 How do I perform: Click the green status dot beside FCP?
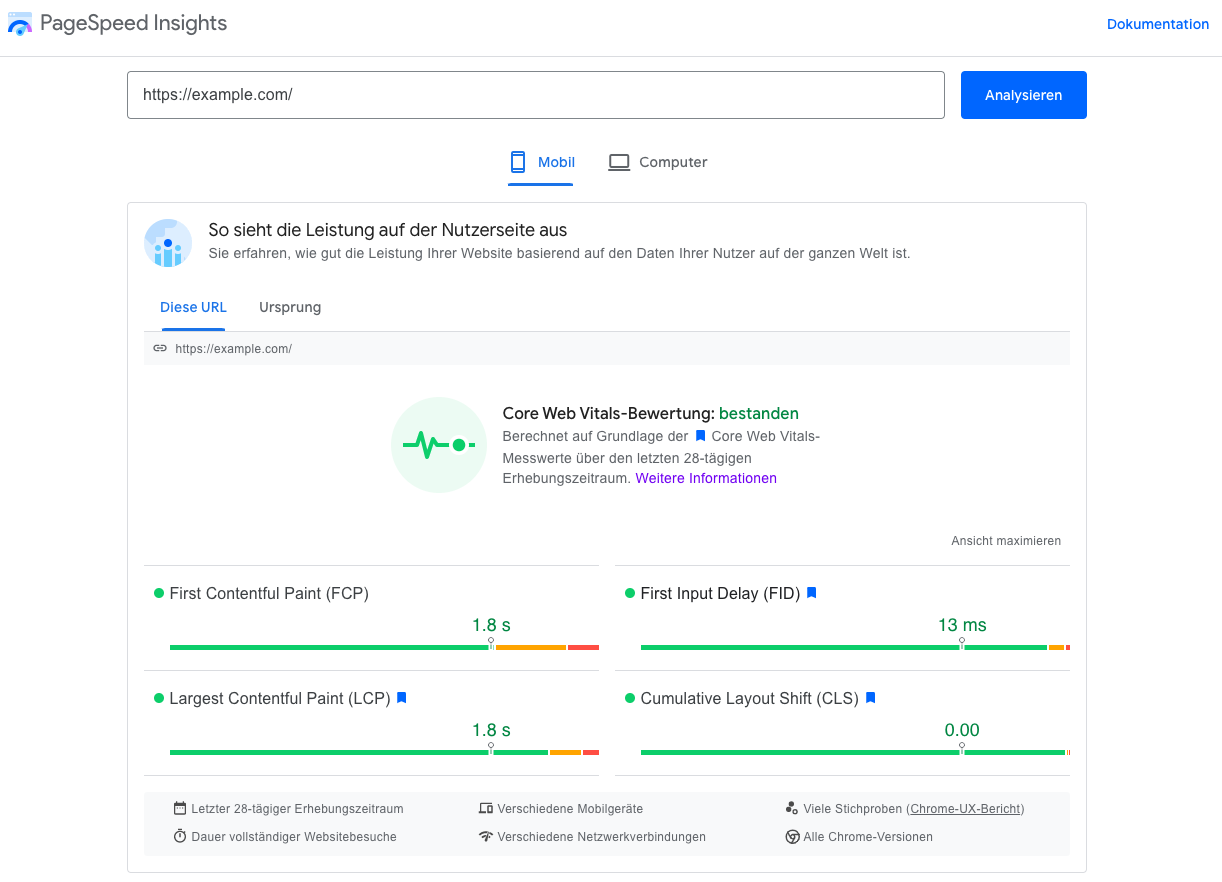[x=158, y=593]
